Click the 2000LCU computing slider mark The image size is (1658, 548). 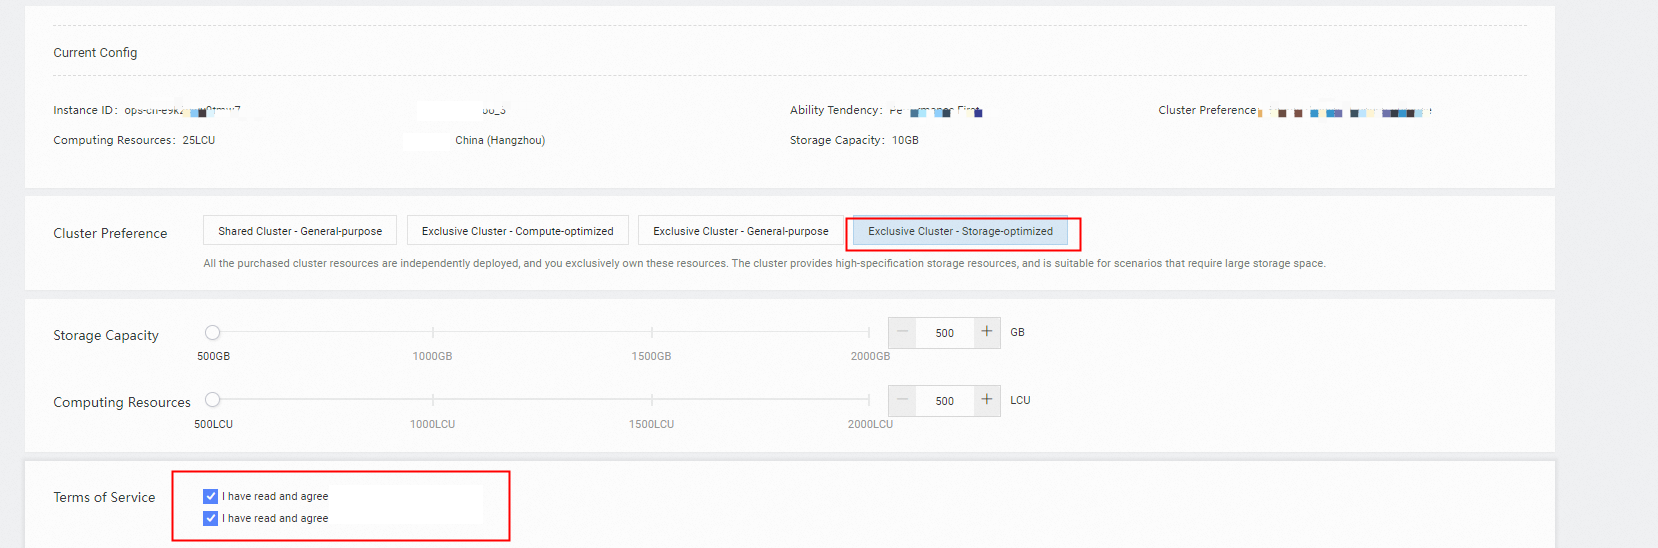coord(870,400)
